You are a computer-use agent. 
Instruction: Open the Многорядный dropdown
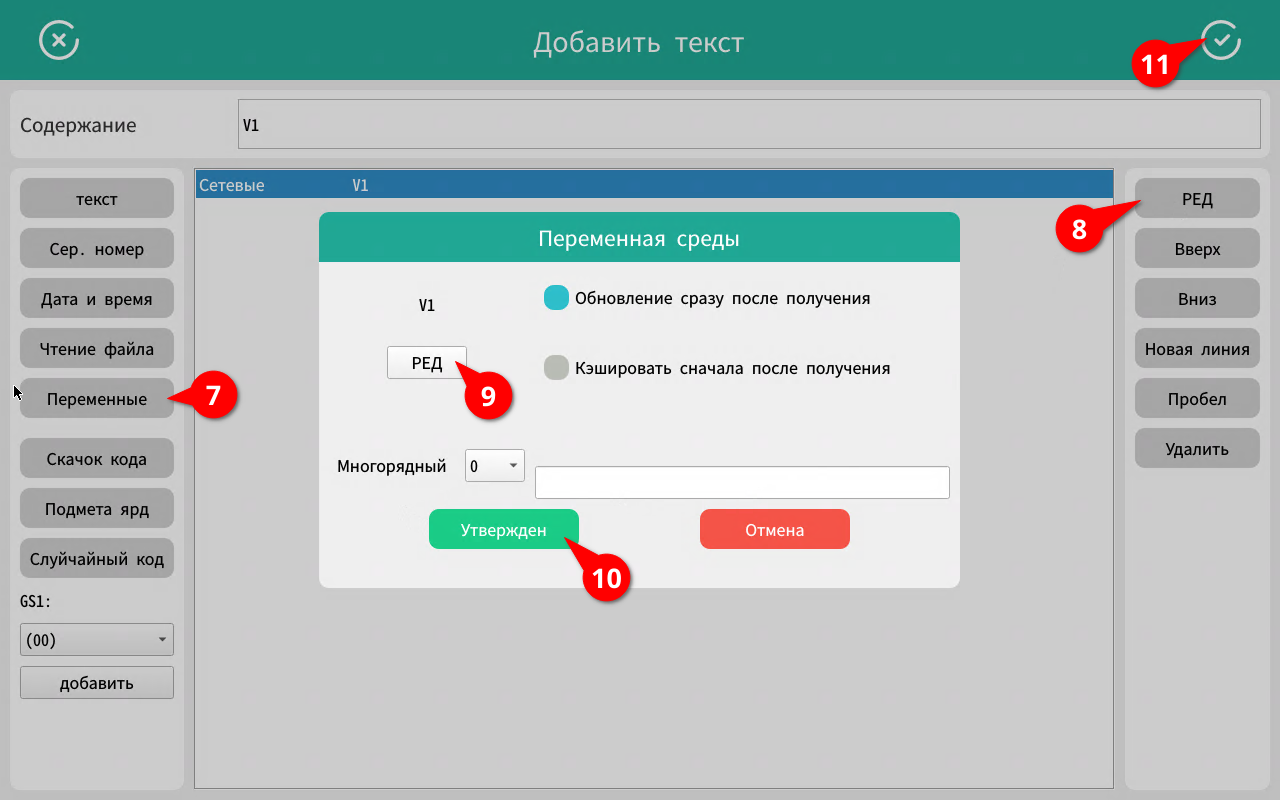point(495,466)
